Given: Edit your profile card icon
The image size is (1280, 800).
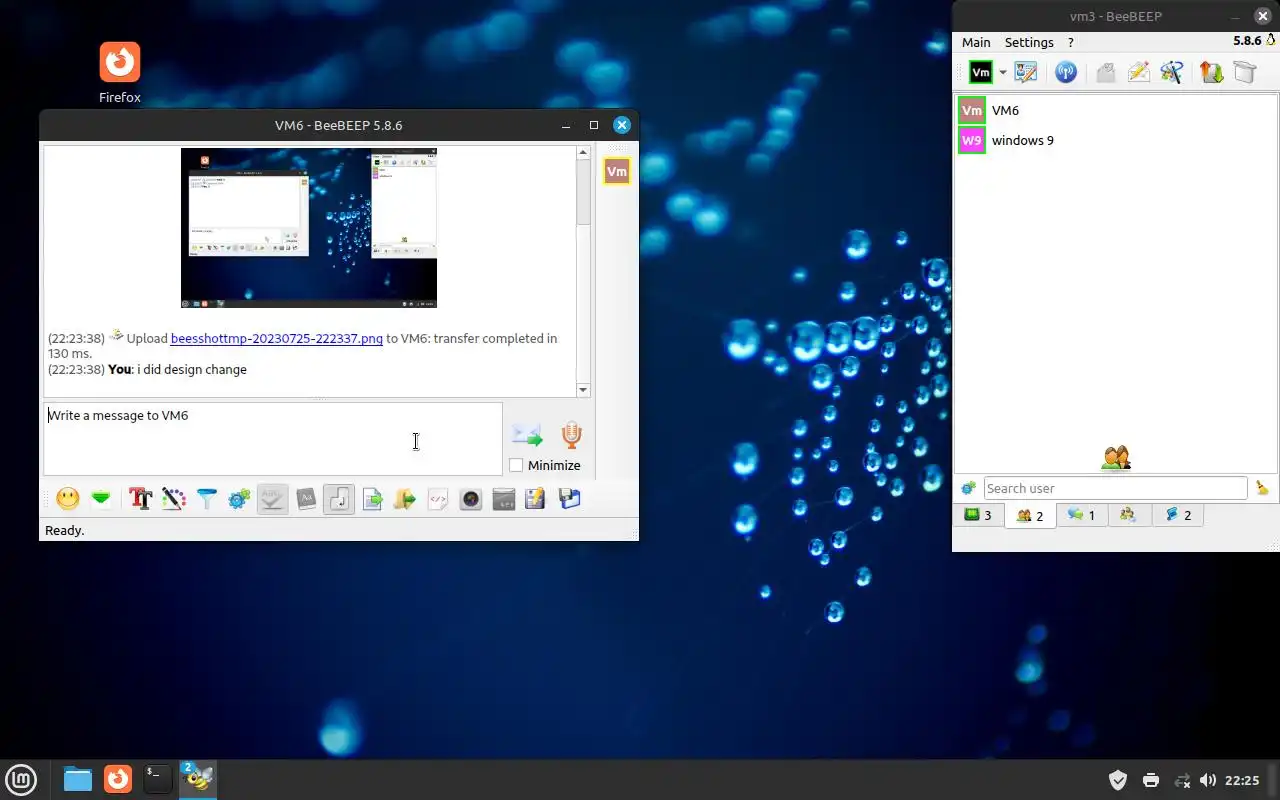Looking at the screenshot, I should click(x=1026, y=72).
